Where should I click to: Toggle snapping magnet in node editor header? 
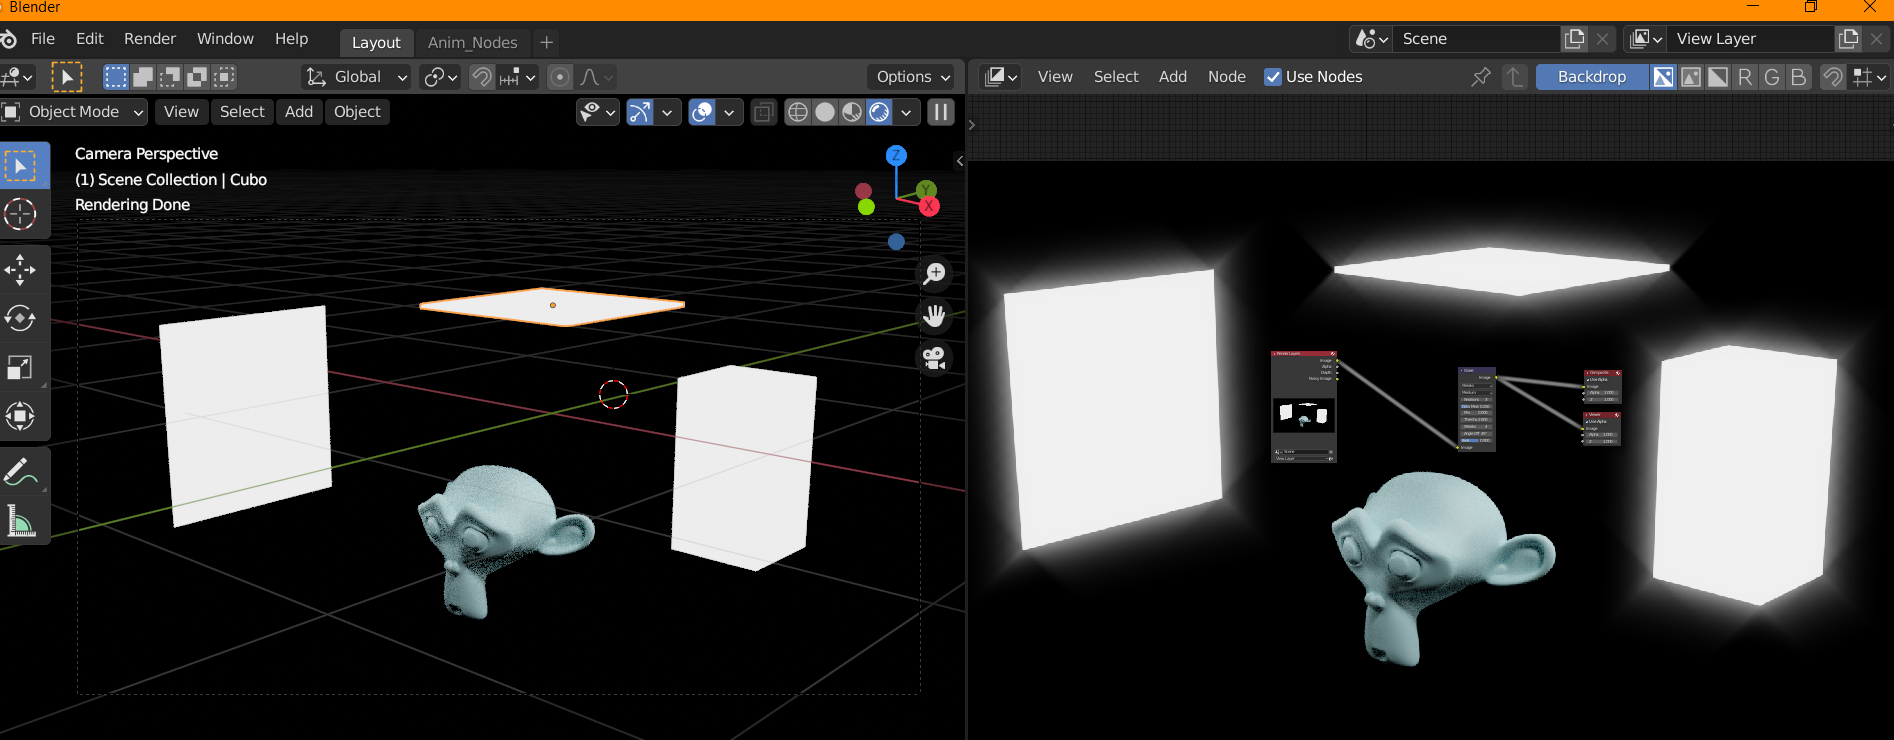coord(1832,77)
